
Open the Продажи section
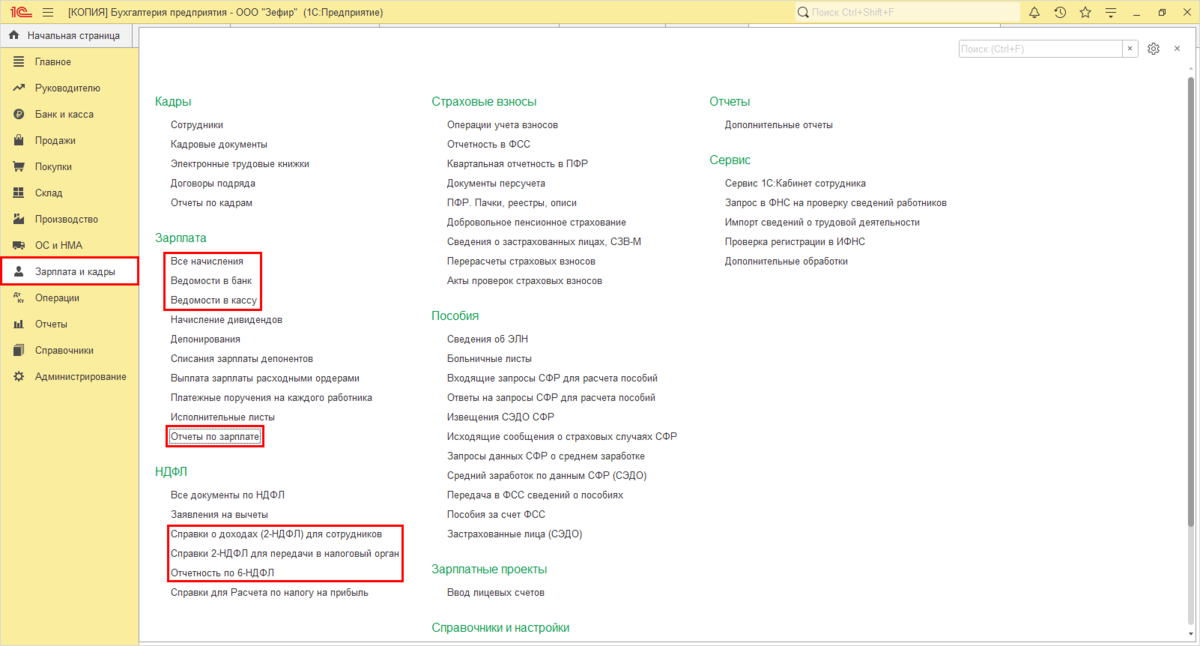(68, 141)
